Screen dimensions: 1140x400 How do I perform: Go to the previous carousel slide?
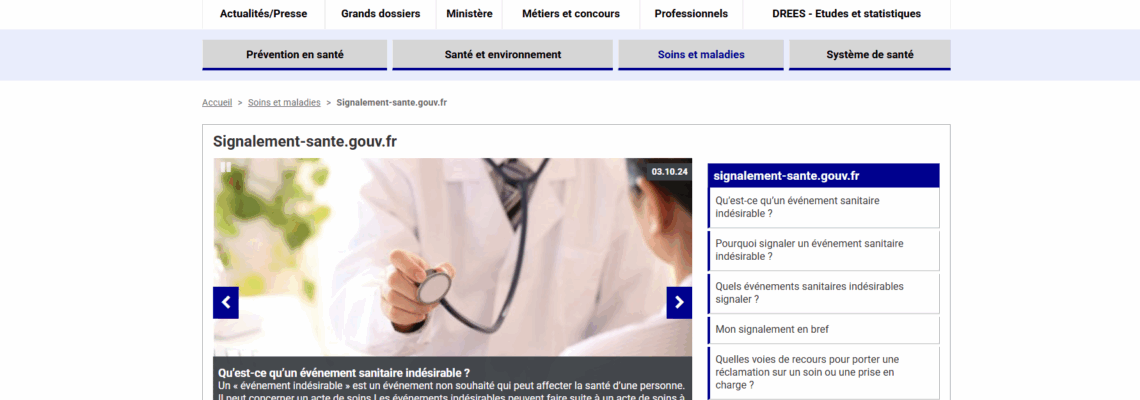click(x=226, y=302)
